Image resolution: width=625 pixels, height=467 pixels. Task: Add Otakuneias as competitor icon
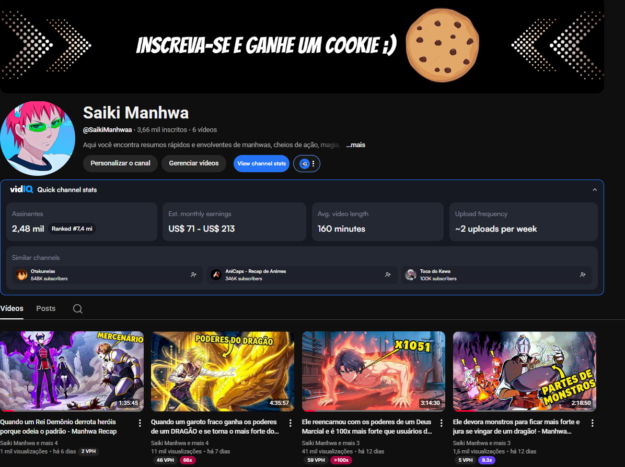click(x=193, y=275)
